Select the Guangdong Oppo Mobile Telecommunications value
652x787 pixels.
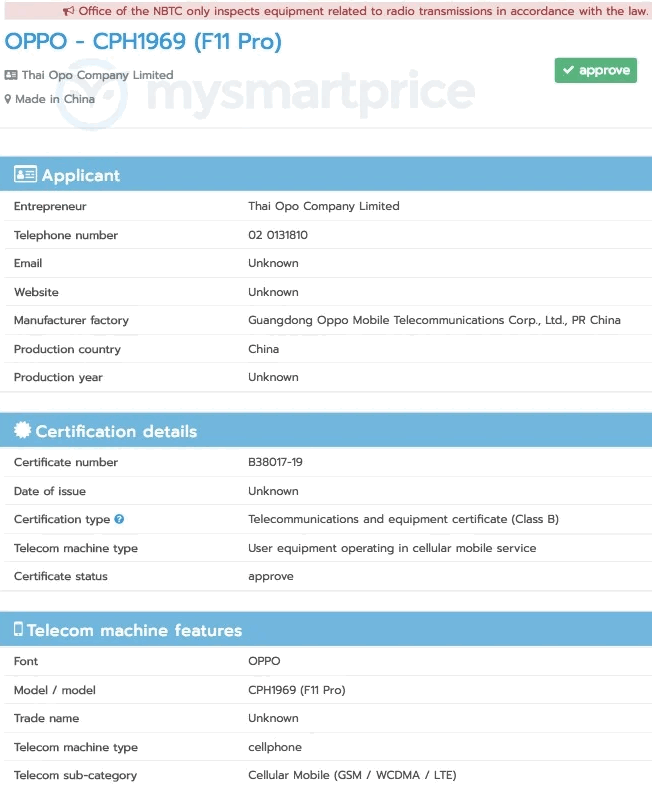(x=434, y=320)
